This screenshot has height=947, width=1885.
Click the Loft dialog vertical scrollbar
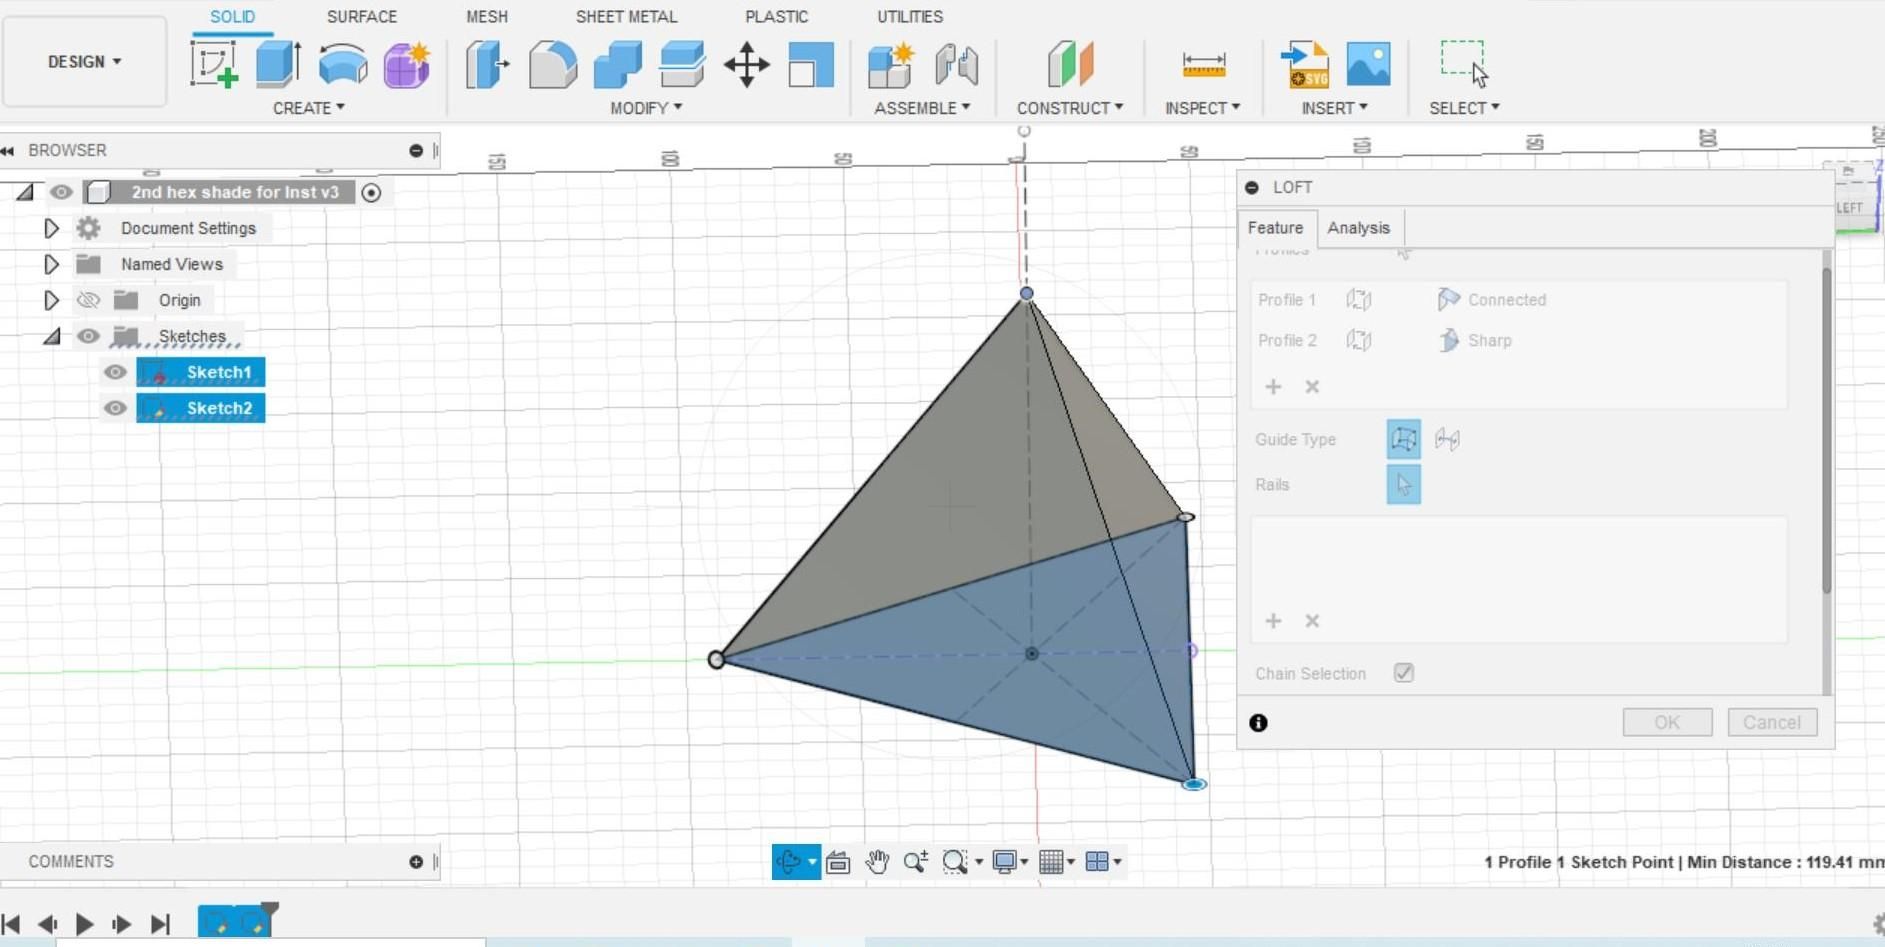click(1826, 420)
